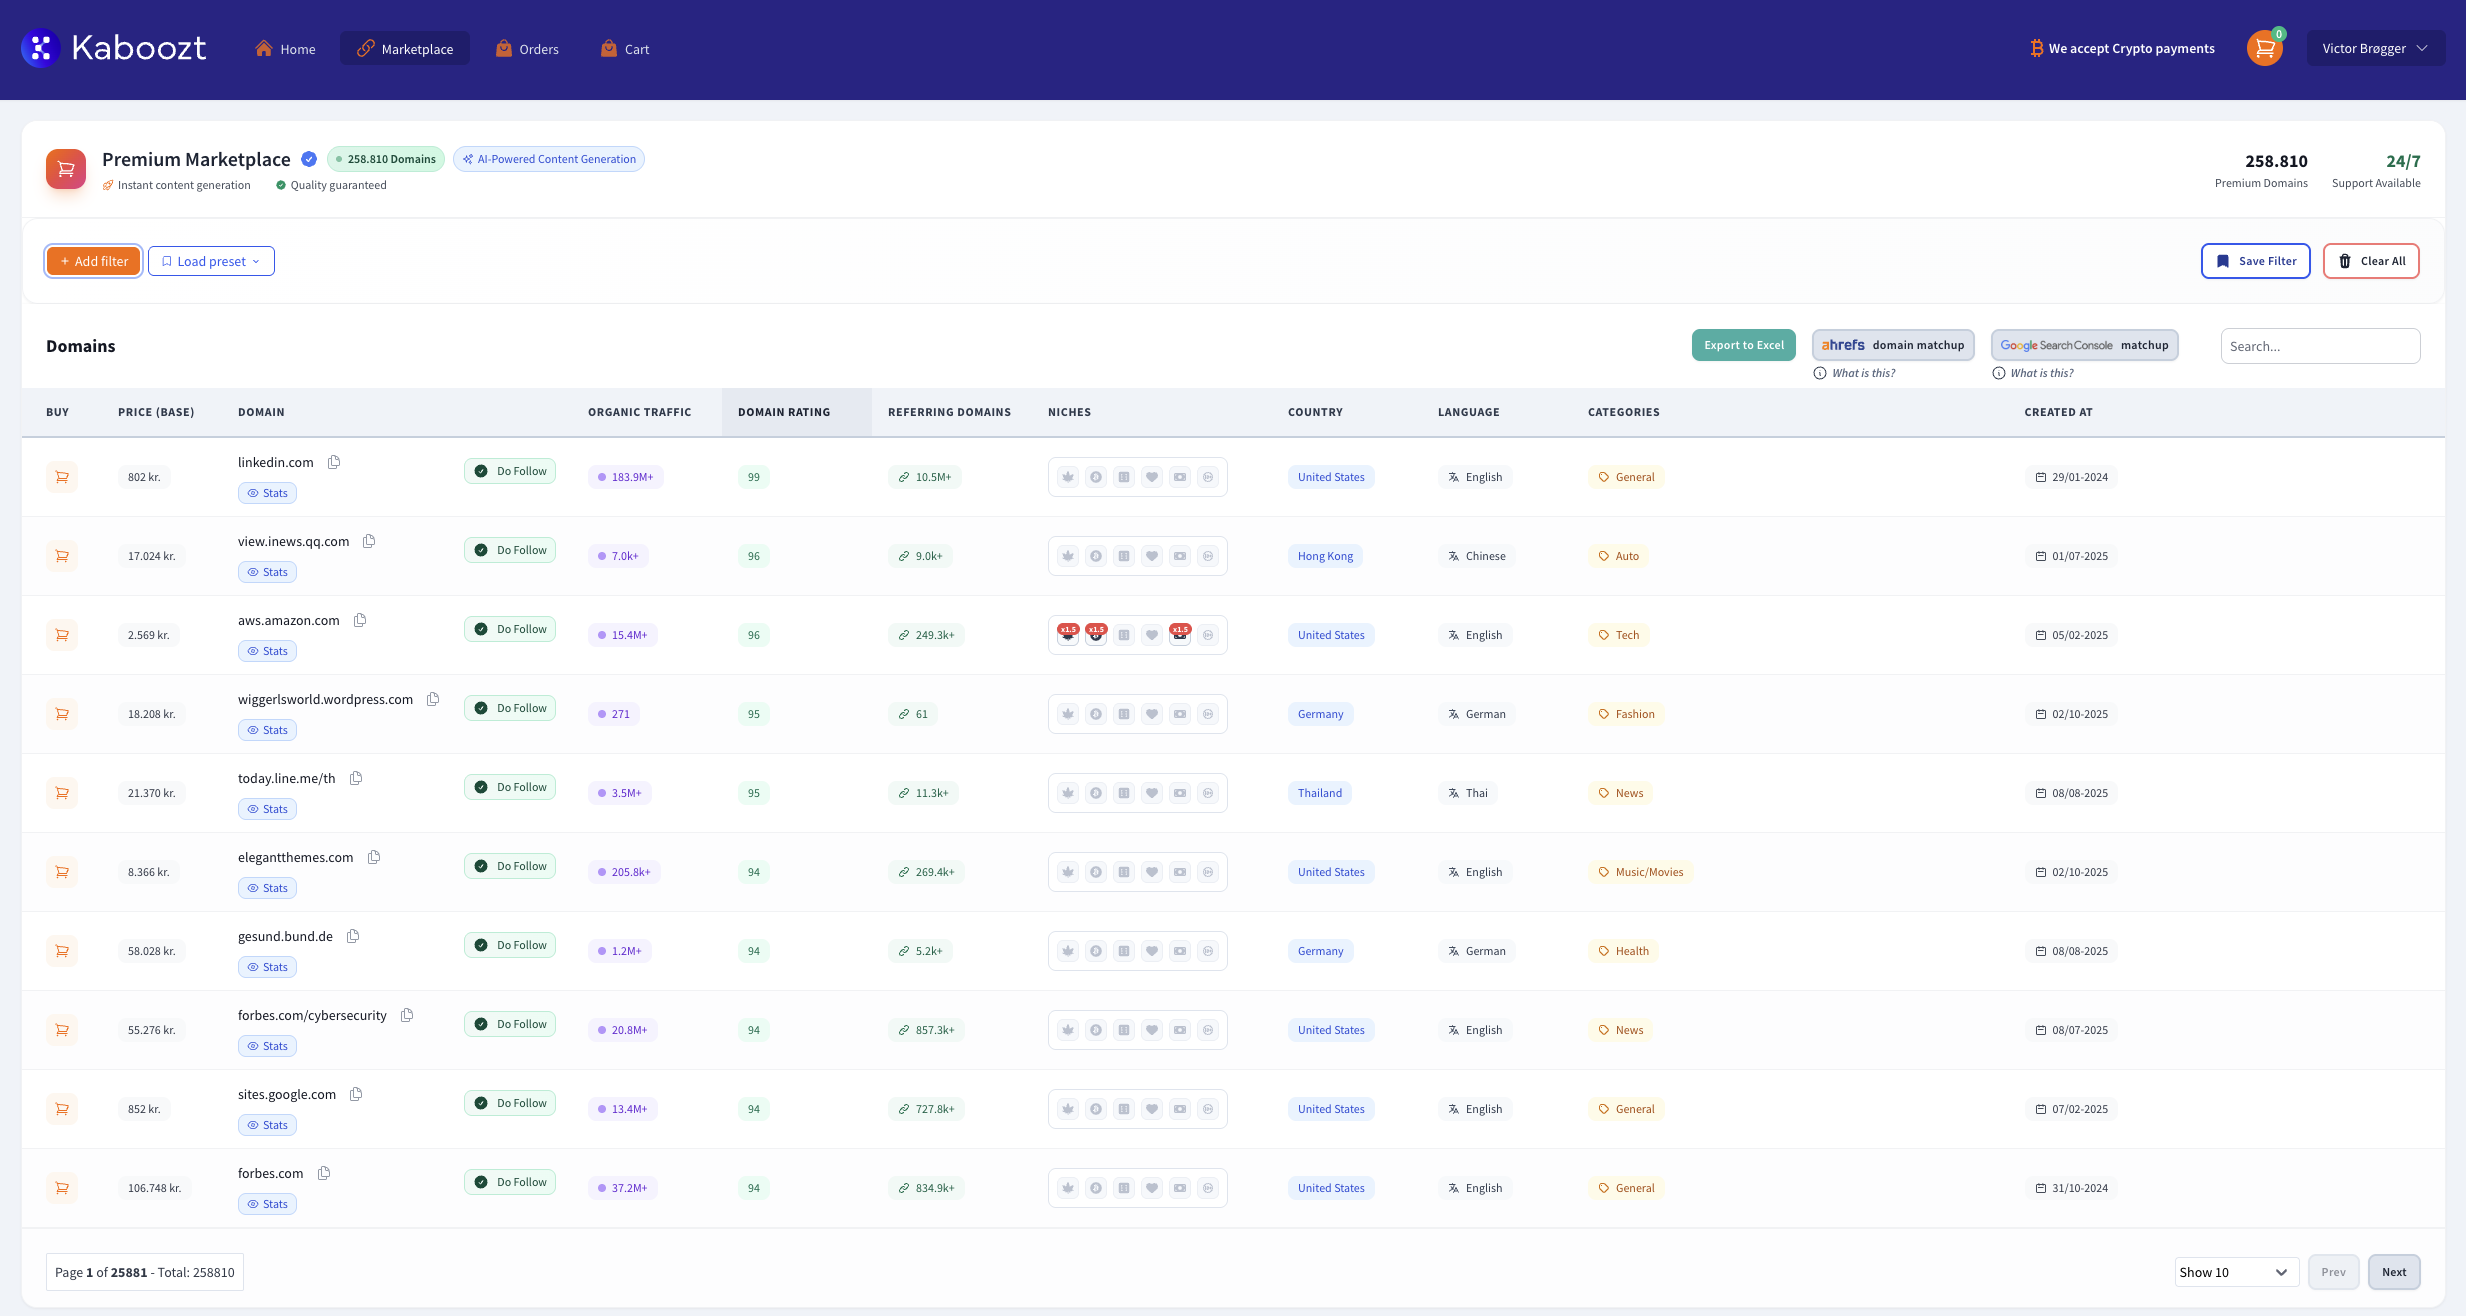Click the copy icon next to aws.amazon.com
The image size is (2466, 1316).
tap(360, 620)
